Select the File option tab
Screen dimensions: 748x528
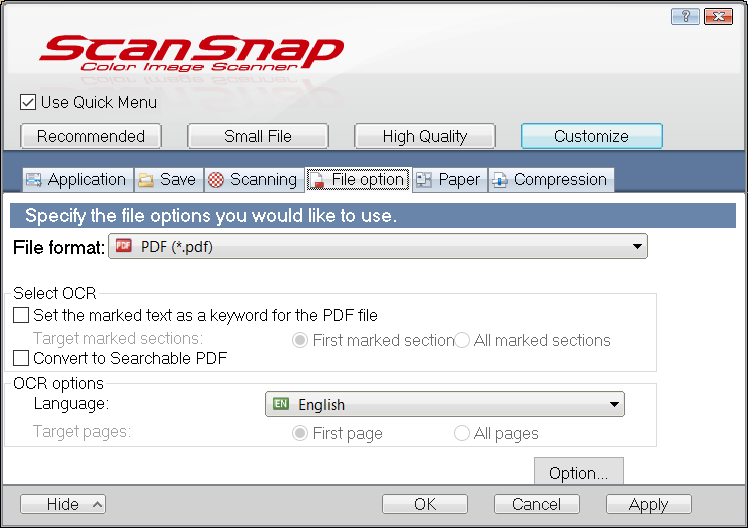tap(358, 180)
